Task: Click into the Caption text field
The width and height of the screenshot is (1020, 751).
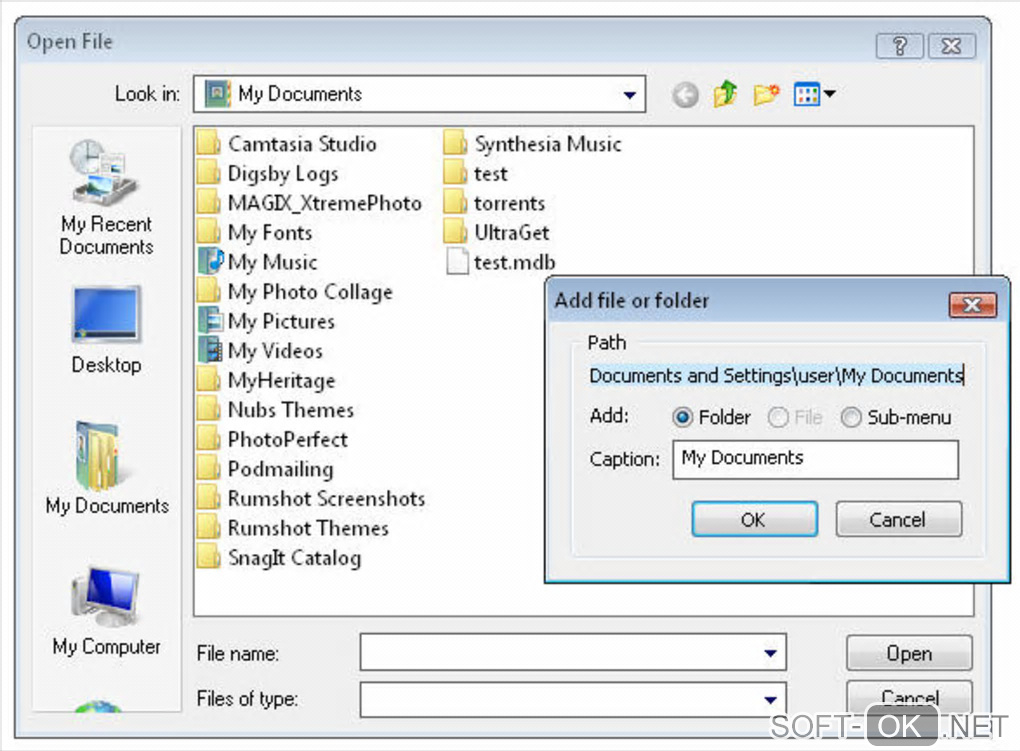Action: pyautogui.click(x=814, y=459)
